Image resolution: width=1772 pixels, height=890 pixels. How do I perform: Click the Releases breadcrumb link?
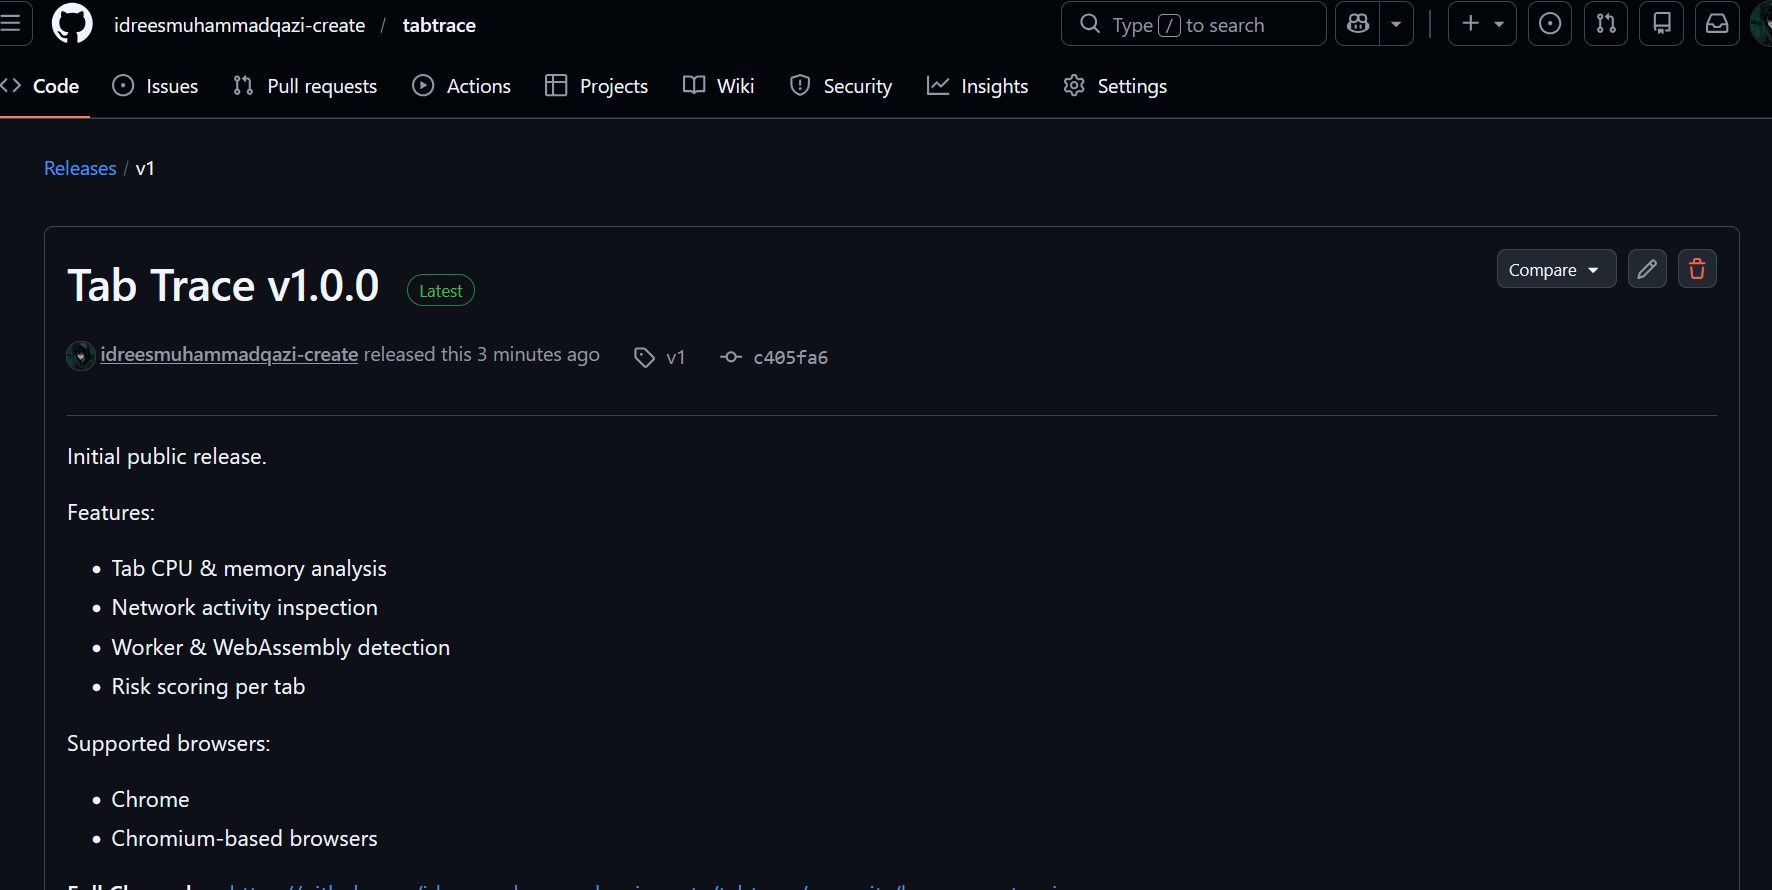pyautogui.click(x=80, y=168)
